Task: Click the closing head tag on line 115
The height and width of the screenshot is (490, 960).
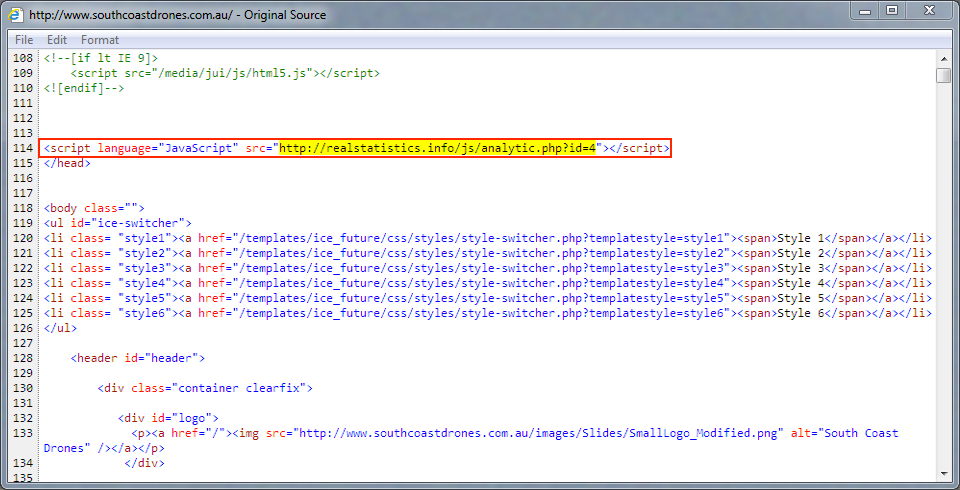Action: (66, 163)
